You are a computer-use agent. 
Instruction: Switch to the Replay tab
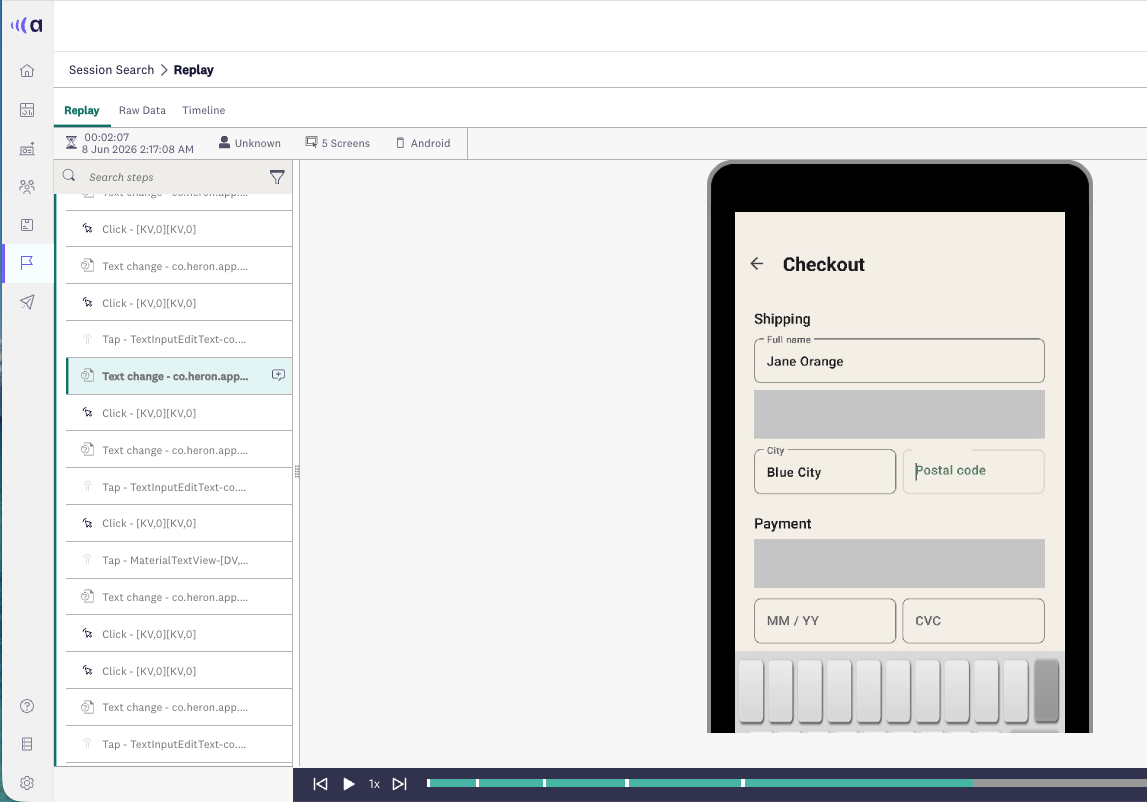(x=81, y=110)
